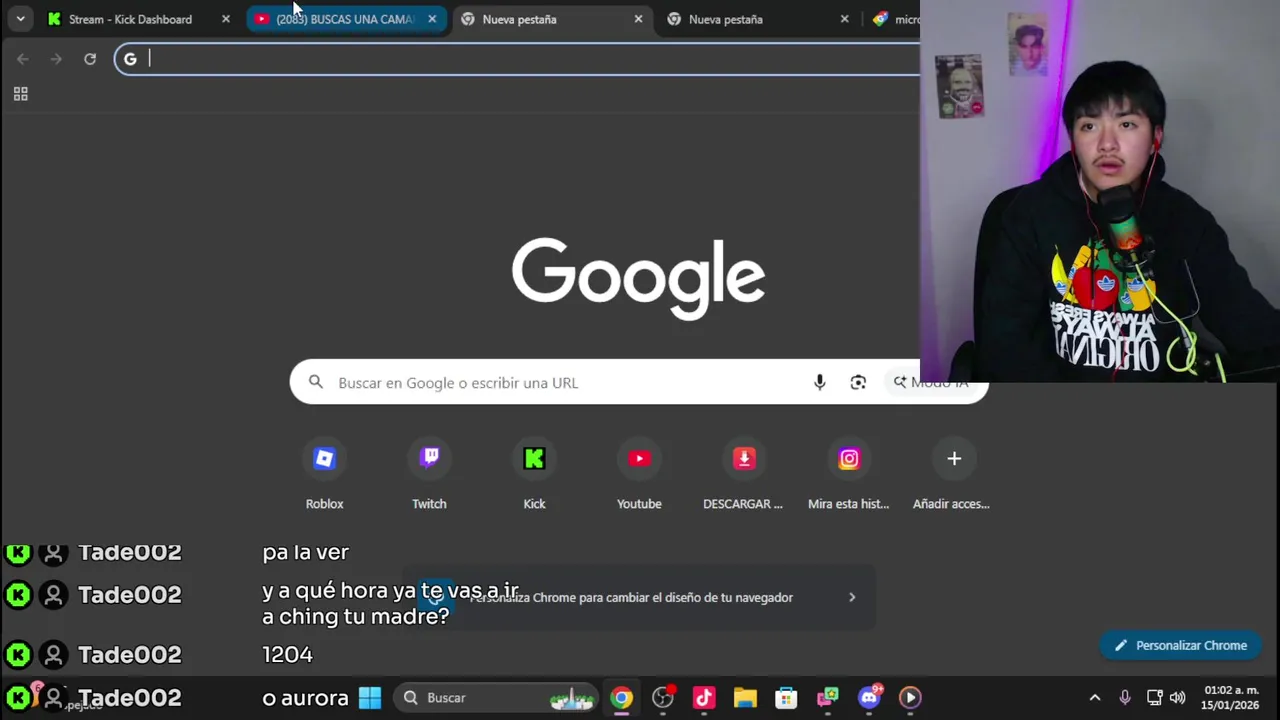
Task: Open the promo banner chevron arrow
Action: pos(852,597)
